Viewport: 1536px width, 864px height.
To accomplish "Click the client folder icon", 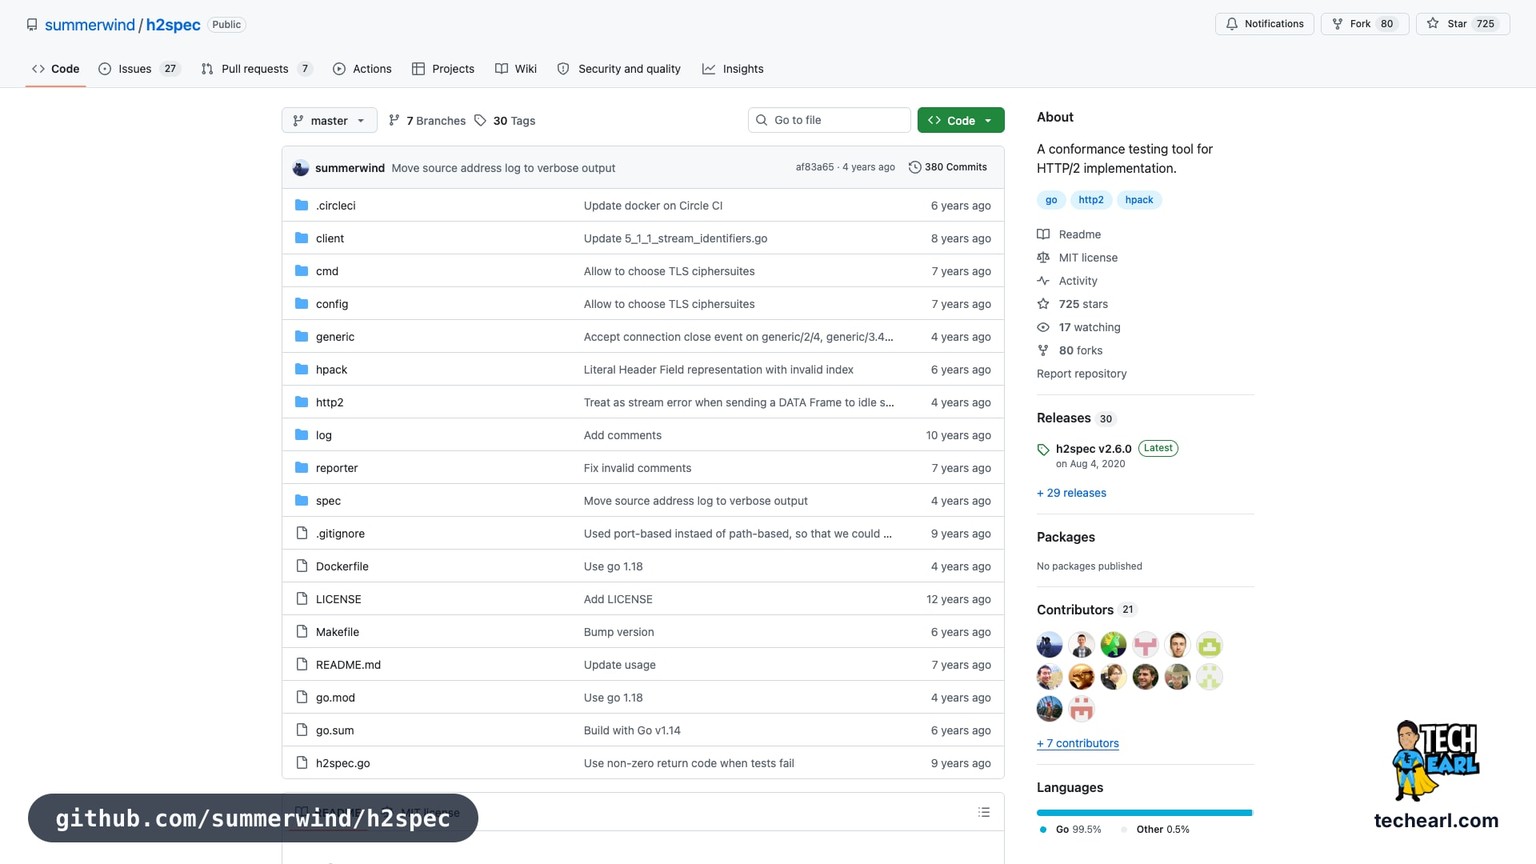I will [301, 238].
